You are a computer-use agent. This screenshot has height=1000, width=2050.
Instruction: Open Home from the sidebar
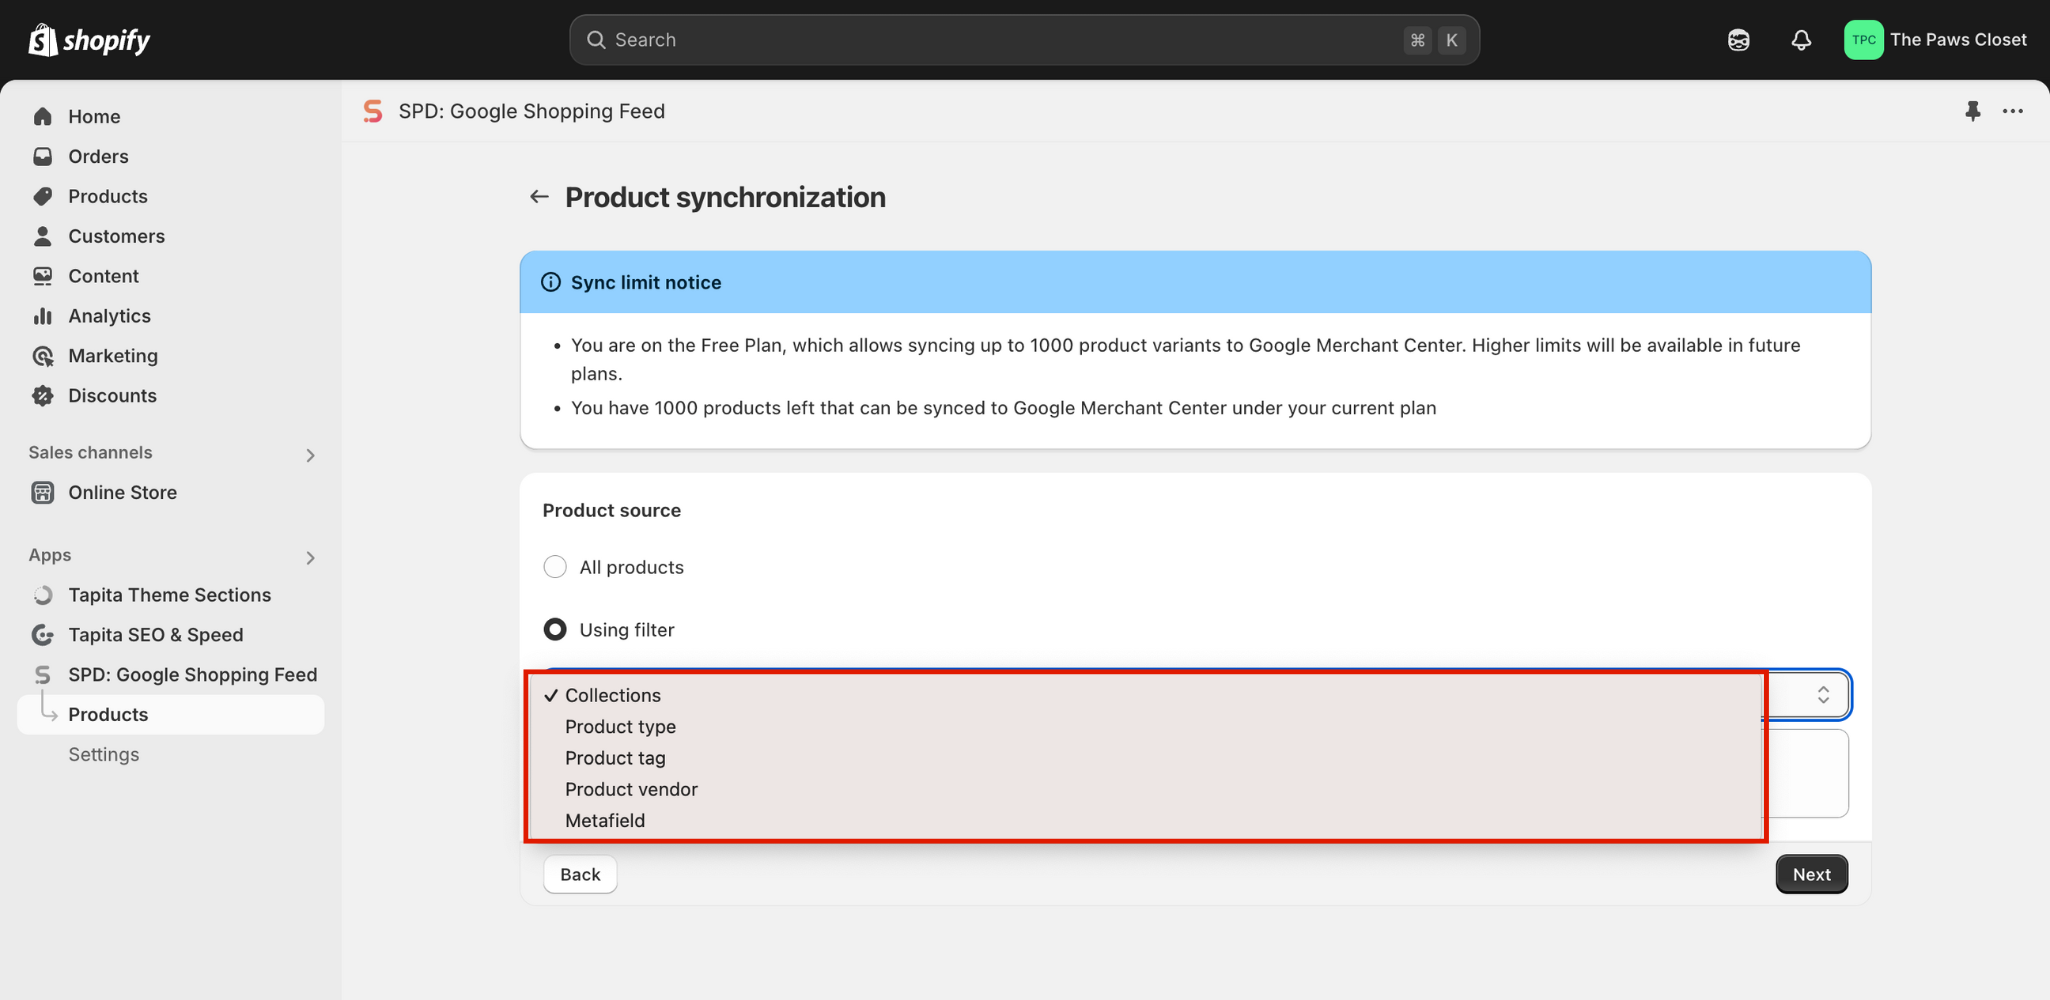click(94, 117)
